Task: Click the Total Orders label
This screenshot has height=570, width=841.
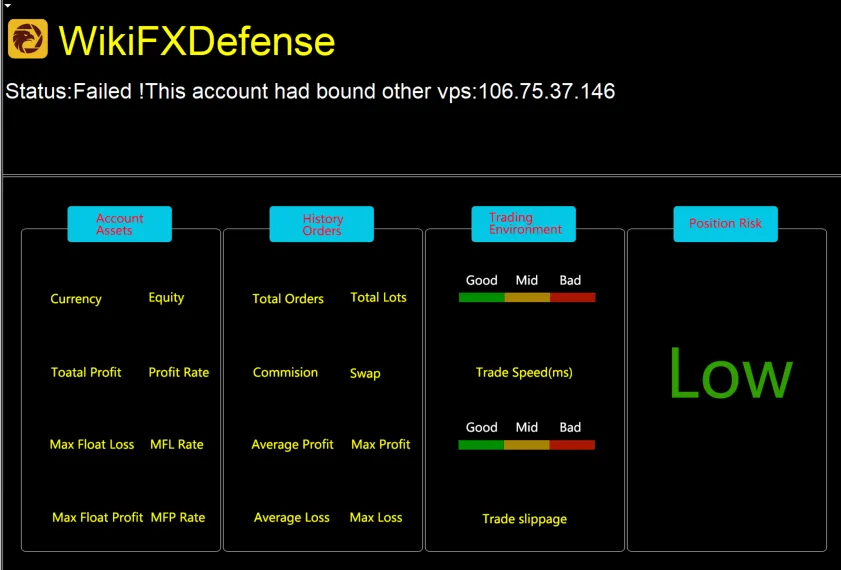Action: 288,299
